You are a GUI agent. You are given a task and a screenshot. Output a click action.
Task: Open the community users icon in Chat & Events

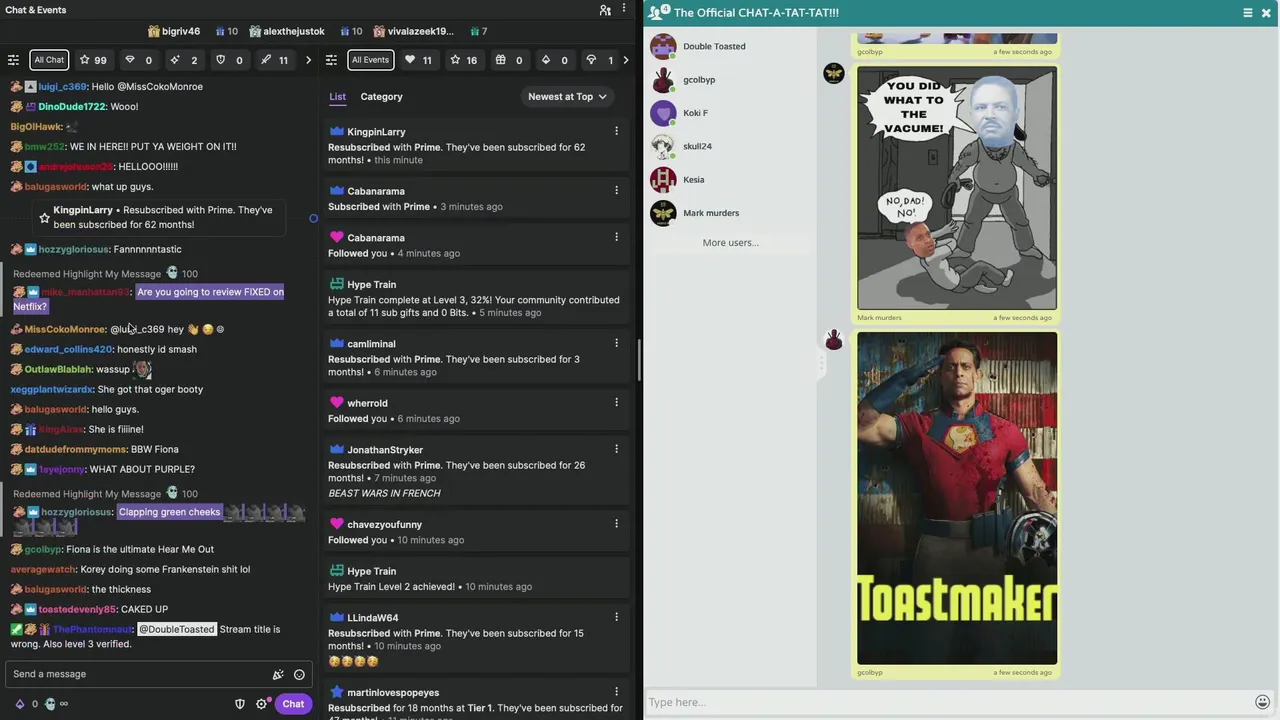click(x=605, y=10)
